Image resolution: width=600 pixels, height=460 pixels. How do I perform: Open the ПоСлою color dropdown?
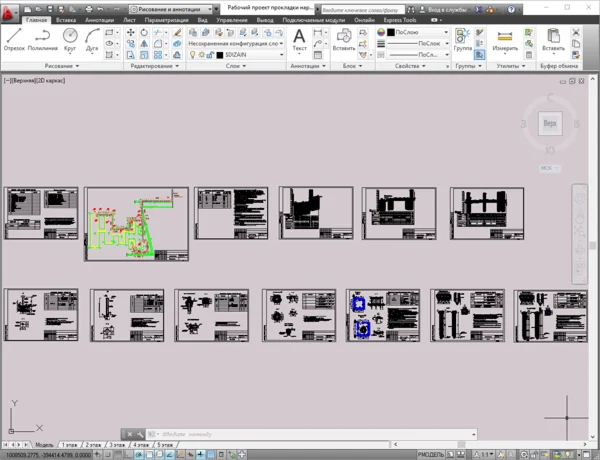(420, 32)
